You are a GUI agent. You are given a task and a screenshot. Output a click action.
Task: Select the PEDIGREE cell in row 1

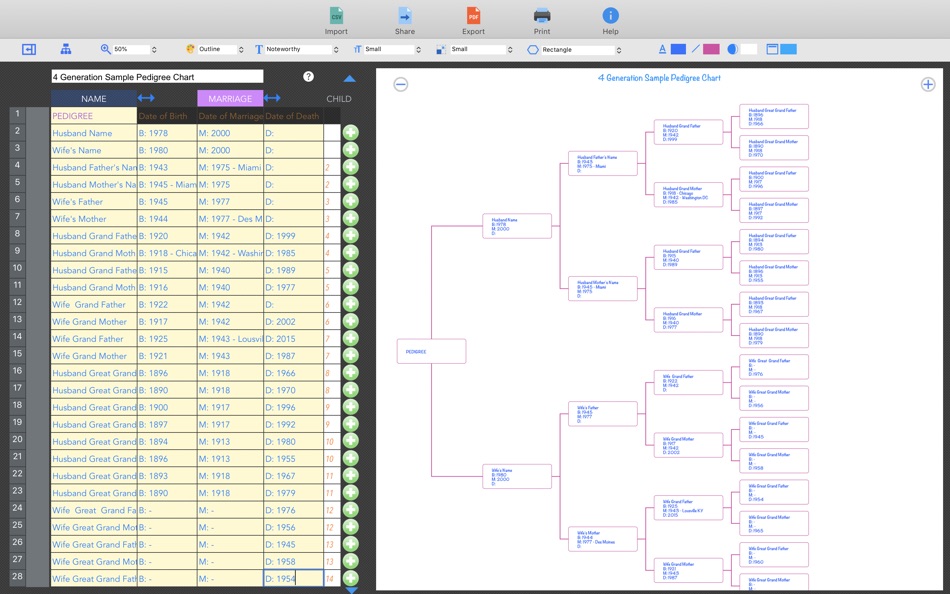pyautogui.click(x=94, y=116)
